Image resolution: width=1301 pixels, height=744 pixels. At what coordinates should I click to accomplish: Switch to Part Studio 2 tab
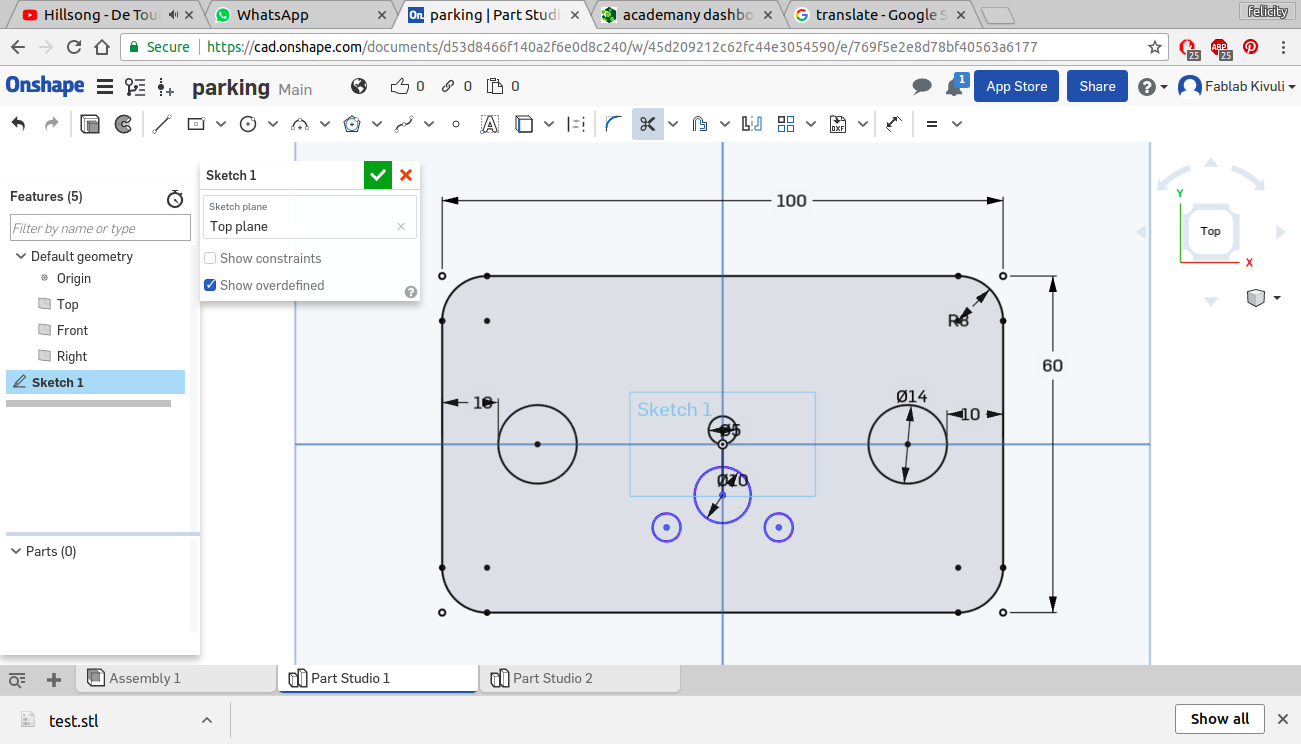tap(552, 678)
